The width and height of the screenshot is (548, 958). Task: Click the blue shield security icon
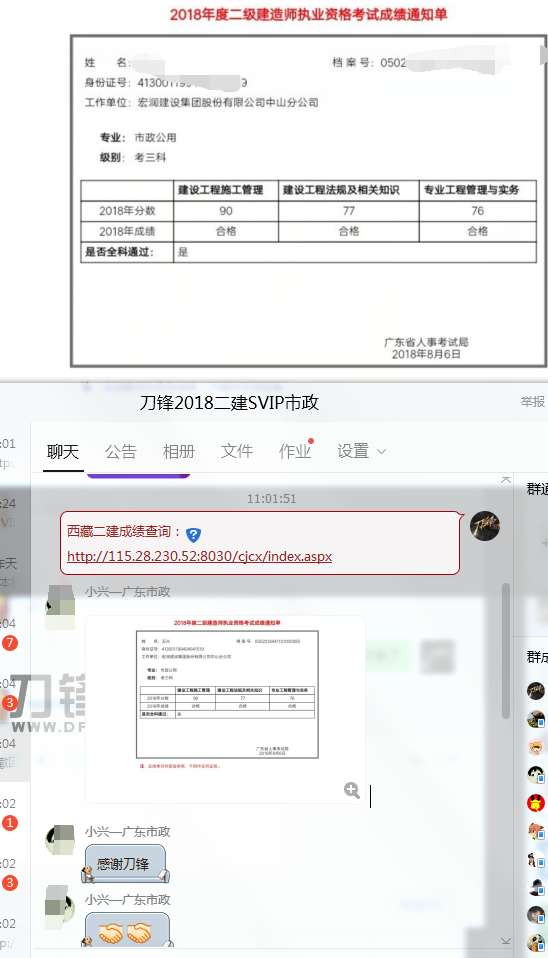[193, 535]
